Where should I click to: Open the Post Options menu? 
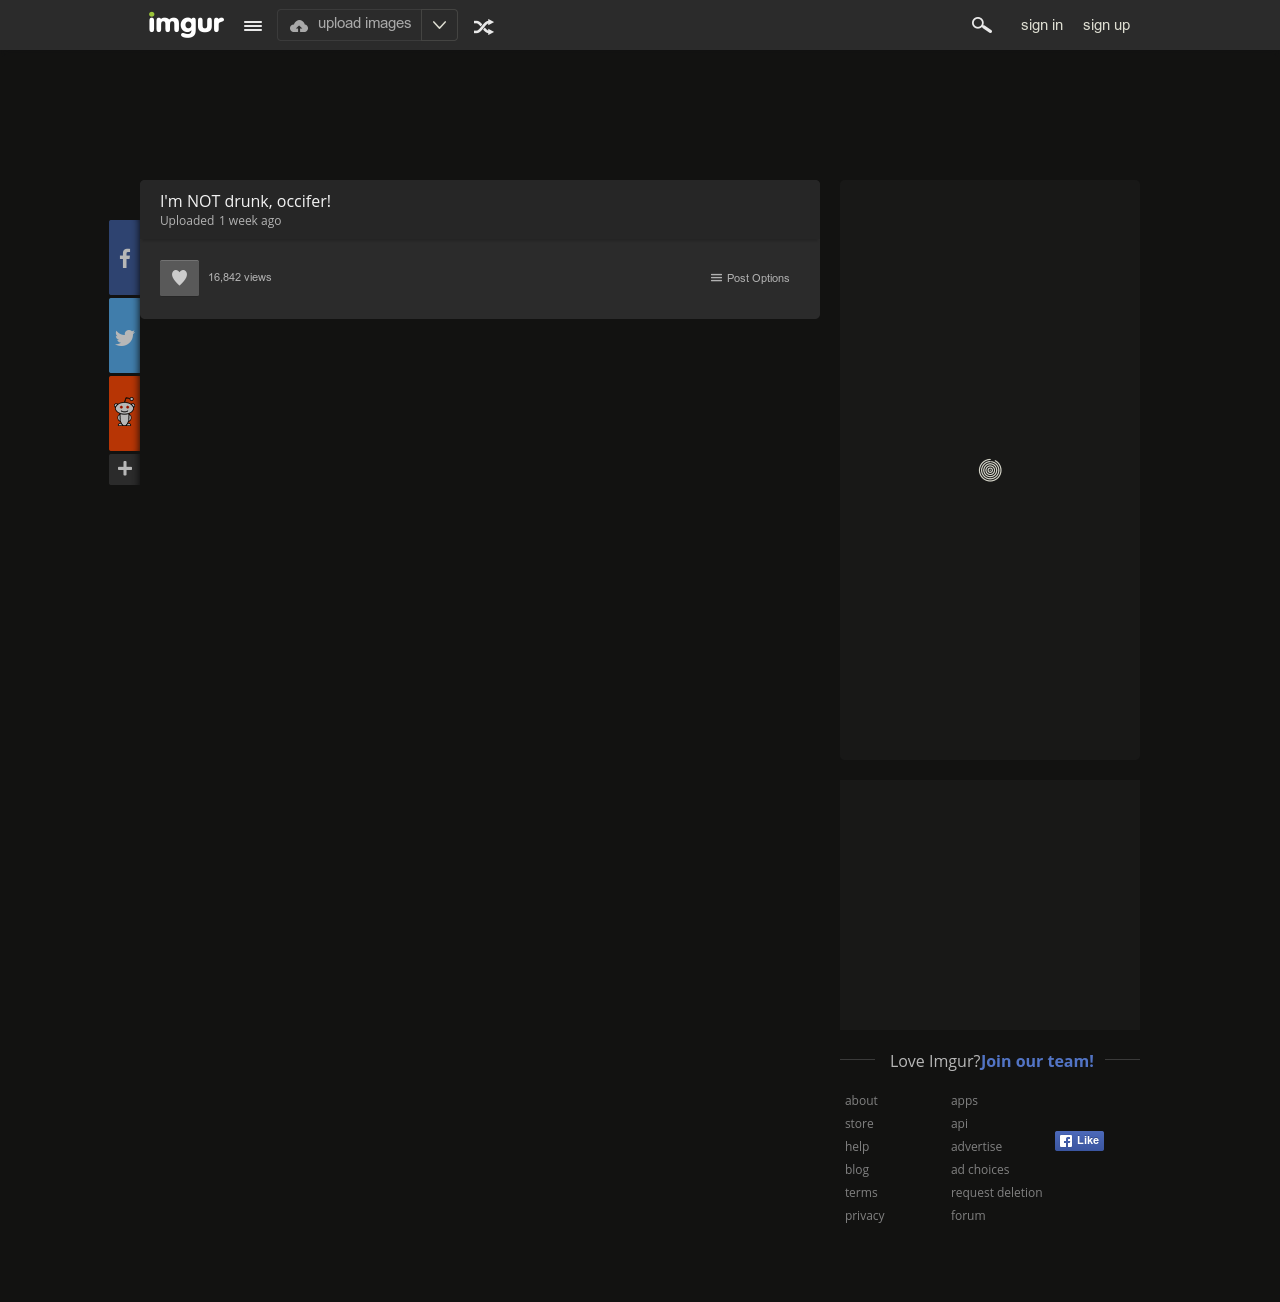click(750, 278)
